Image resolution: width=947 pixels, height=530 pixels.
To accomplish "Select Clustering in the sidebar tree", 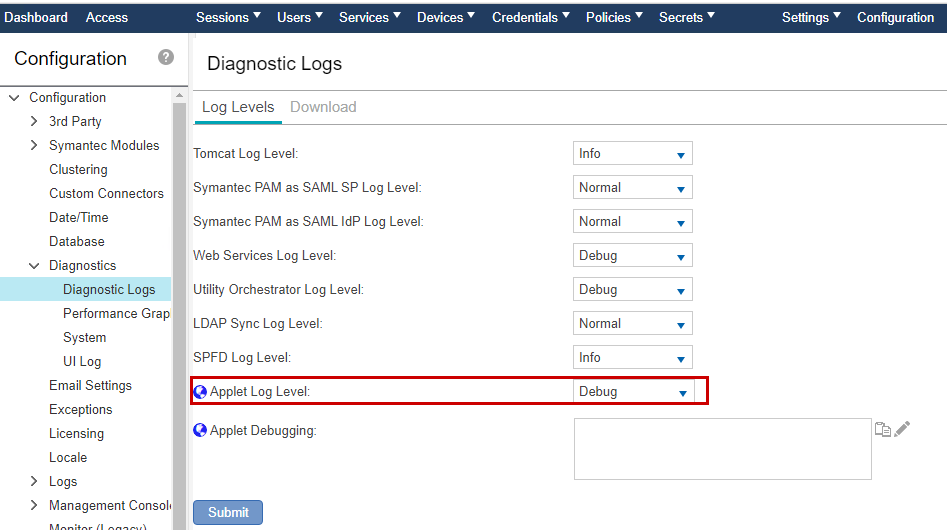I will [79, 170].
